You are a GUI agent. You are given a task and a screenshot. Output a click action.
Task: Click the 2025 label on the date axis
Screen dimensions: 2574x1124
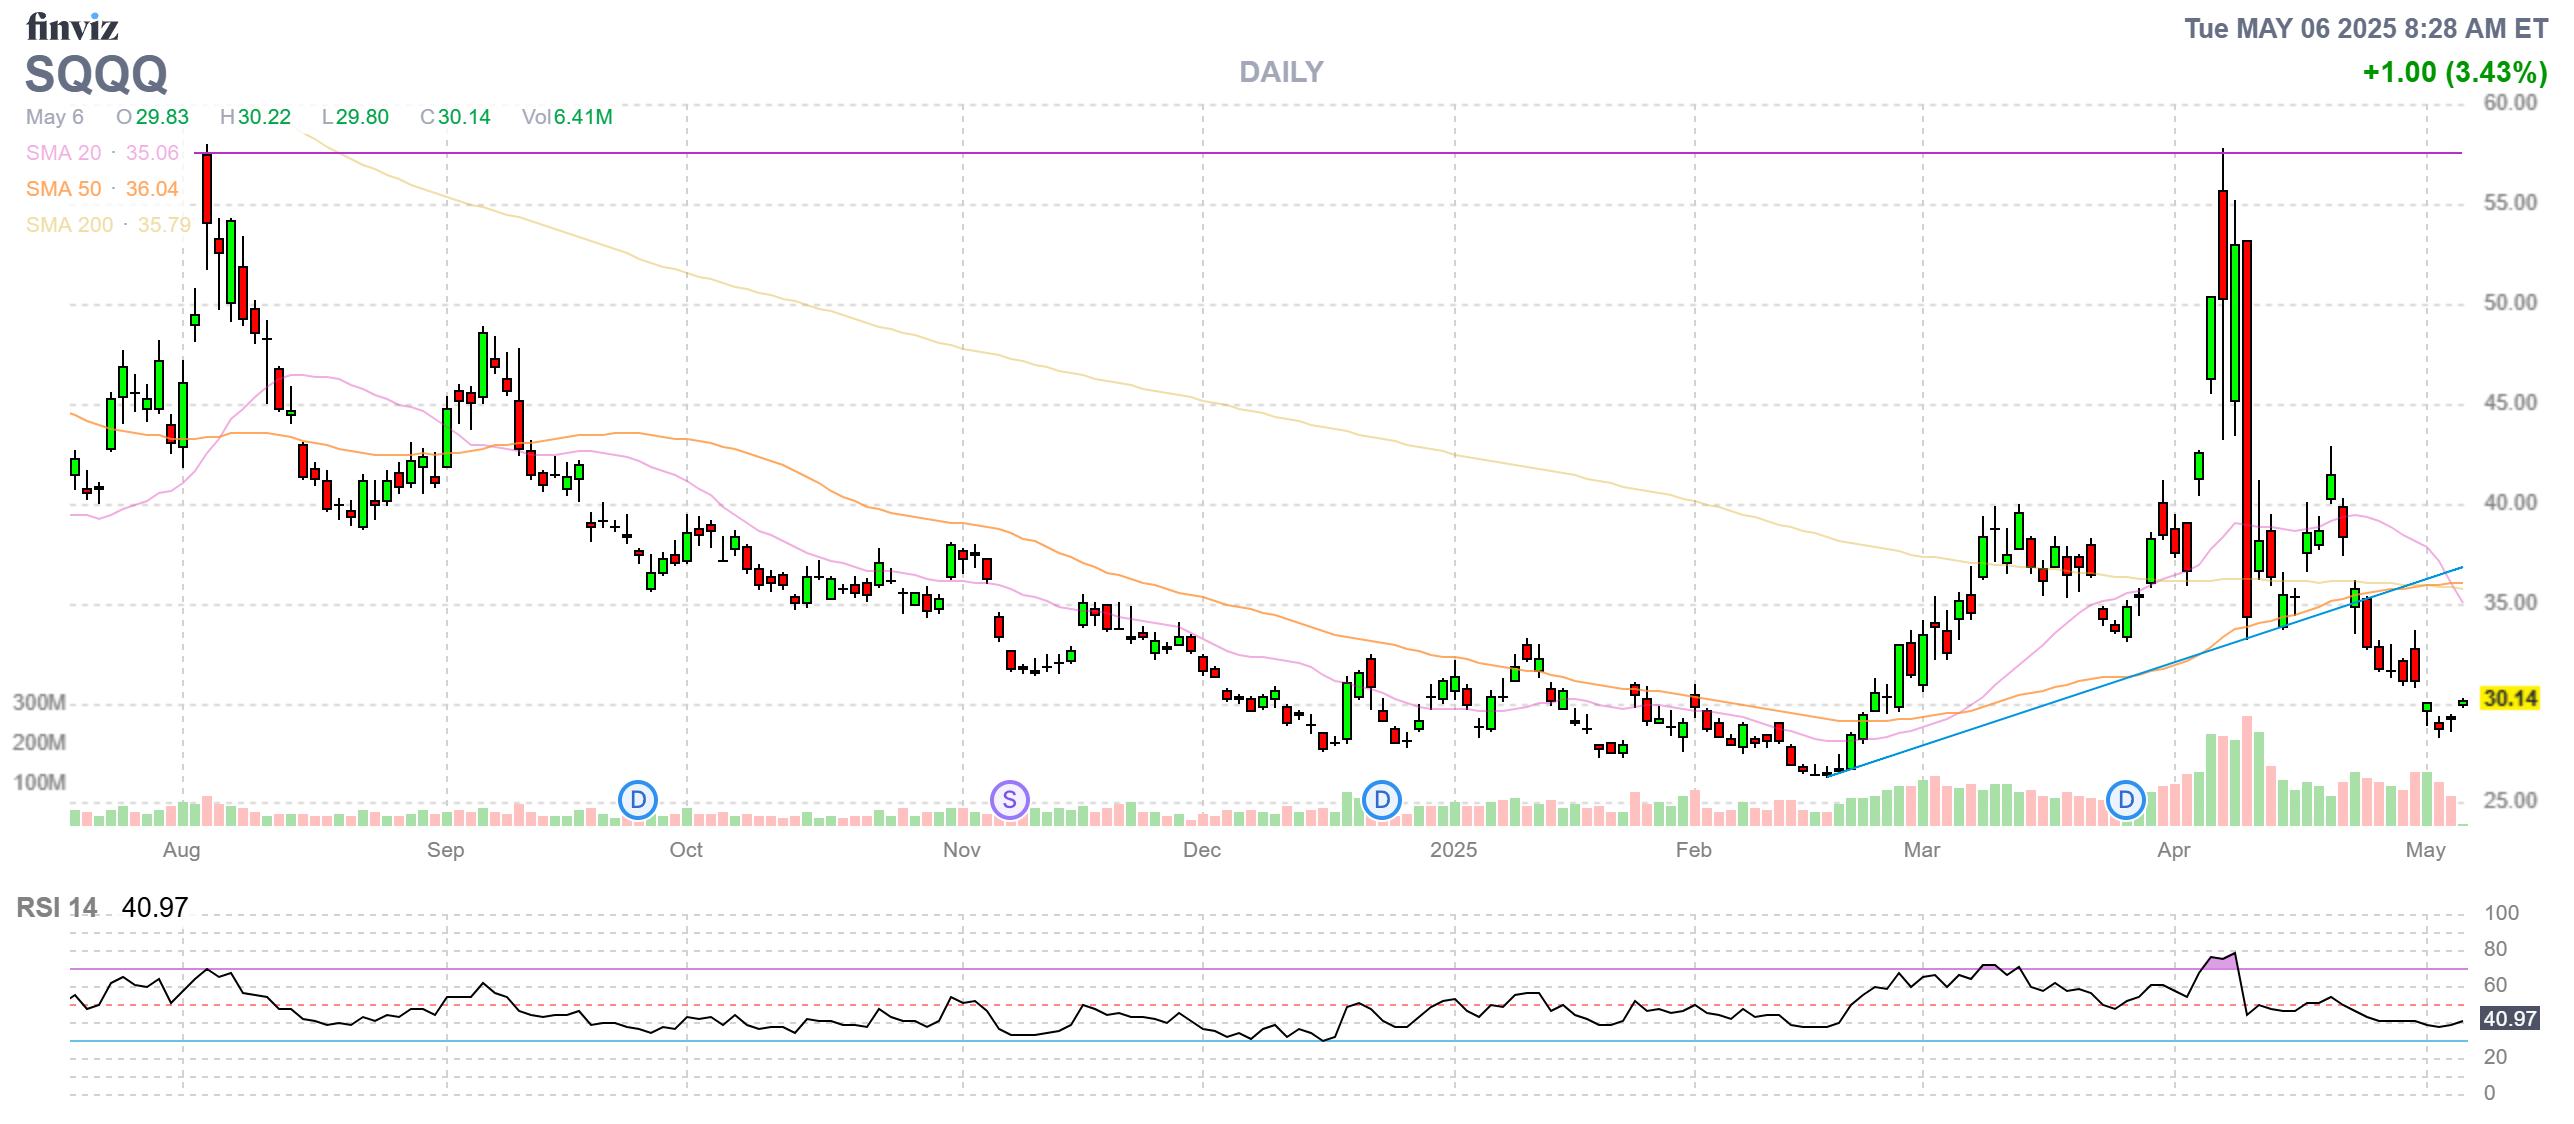point(1453,850)
